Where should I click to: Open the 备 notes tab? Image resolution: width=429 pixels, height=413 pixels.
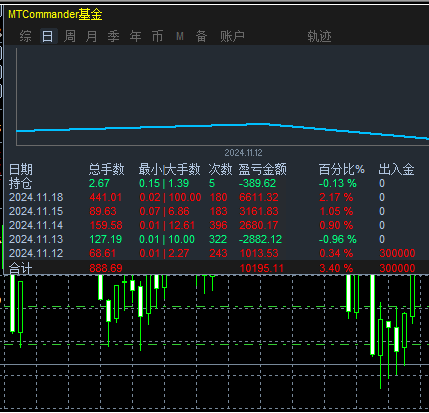click(202, 36)
